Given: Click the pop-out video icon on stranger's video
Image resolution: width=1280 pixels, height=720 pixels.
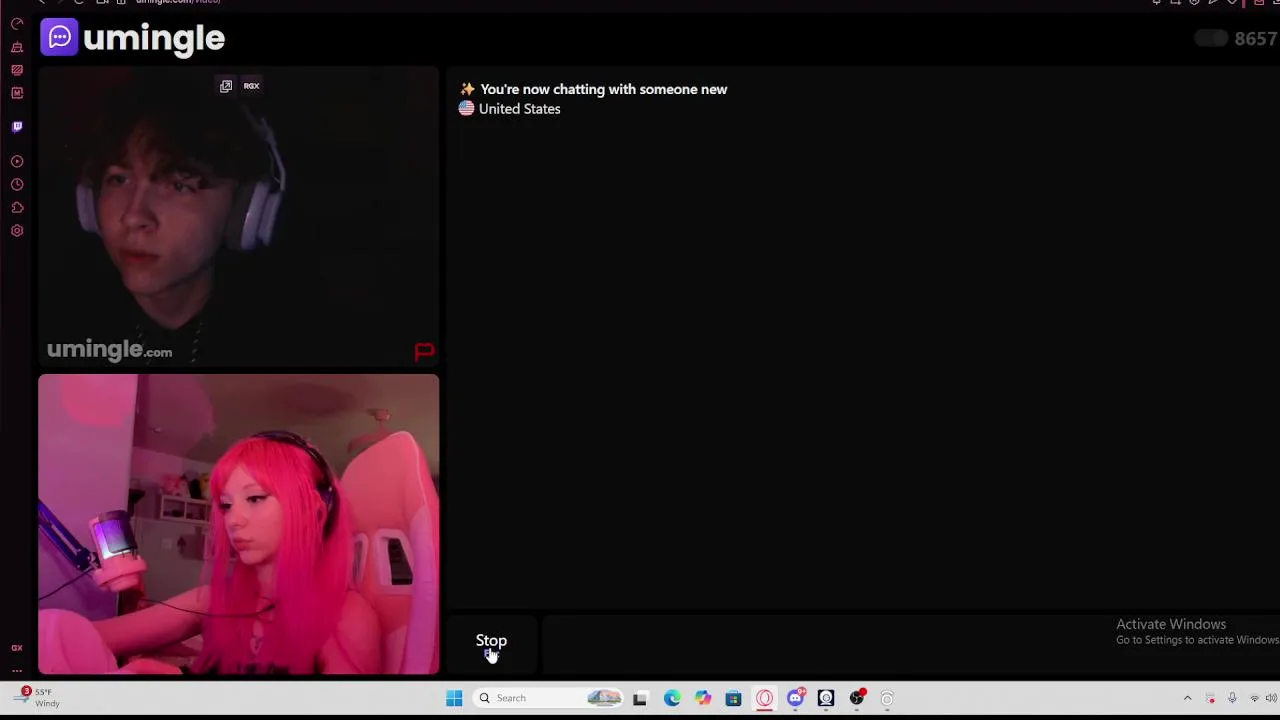Looking at the screenshot, I should pyautogui.click(x=226, y=86).
